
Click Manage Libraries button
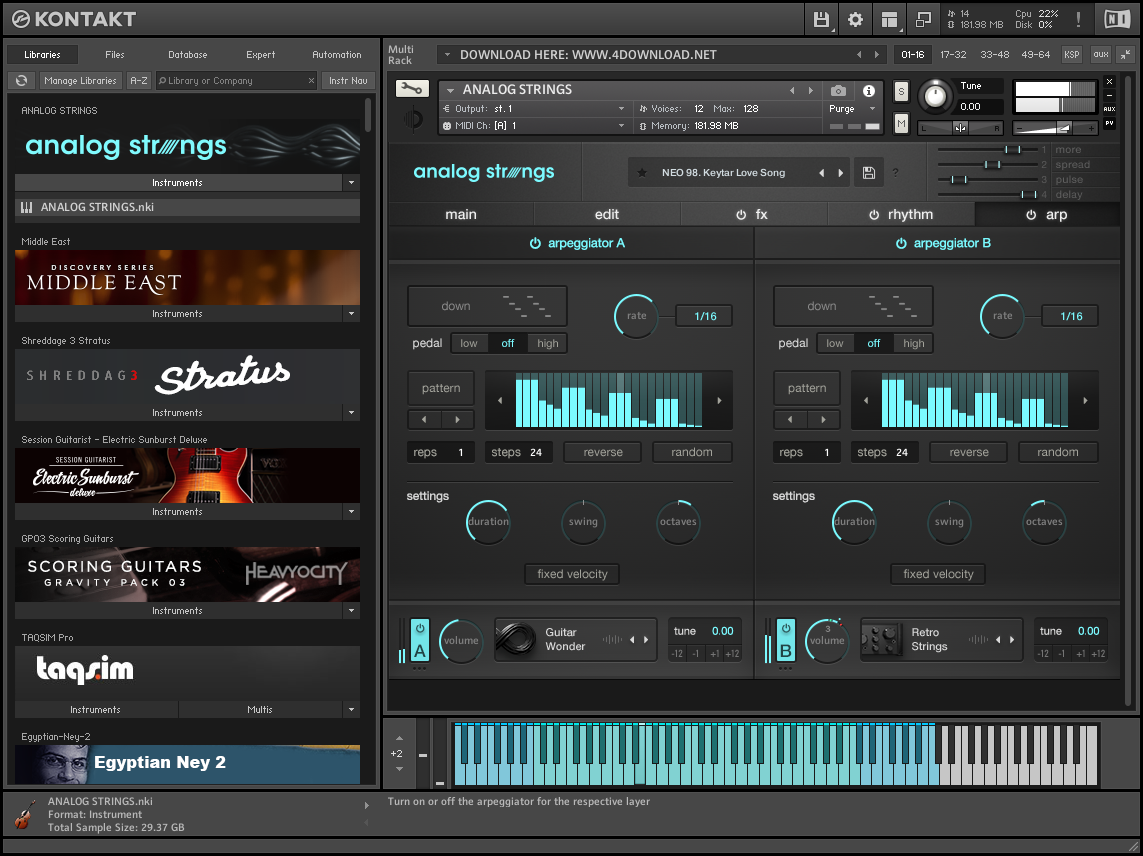tap(80, 81)
